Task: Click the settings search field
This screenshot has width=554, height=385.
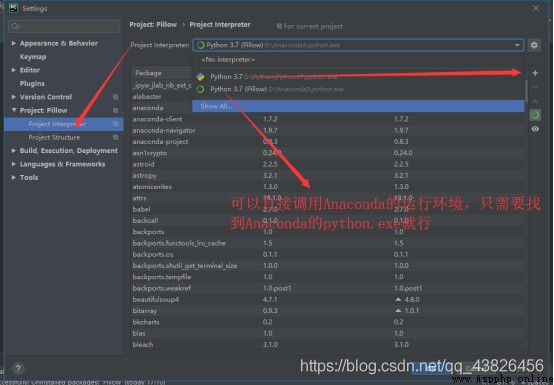Action: [64, 26]
